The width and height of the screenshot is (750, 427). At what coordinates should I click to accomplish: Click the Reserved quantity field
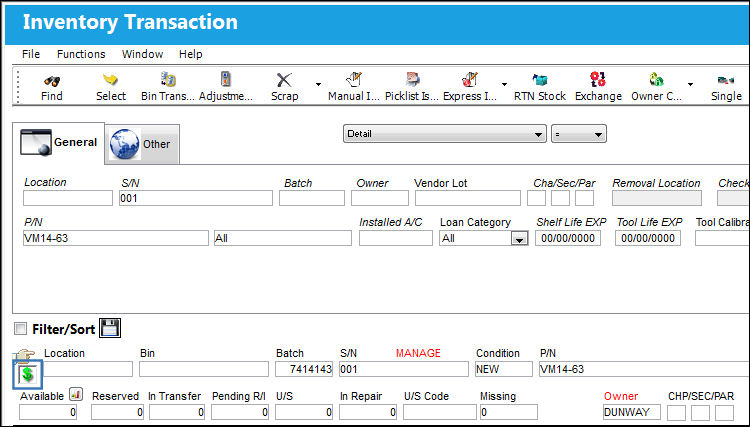117,412
